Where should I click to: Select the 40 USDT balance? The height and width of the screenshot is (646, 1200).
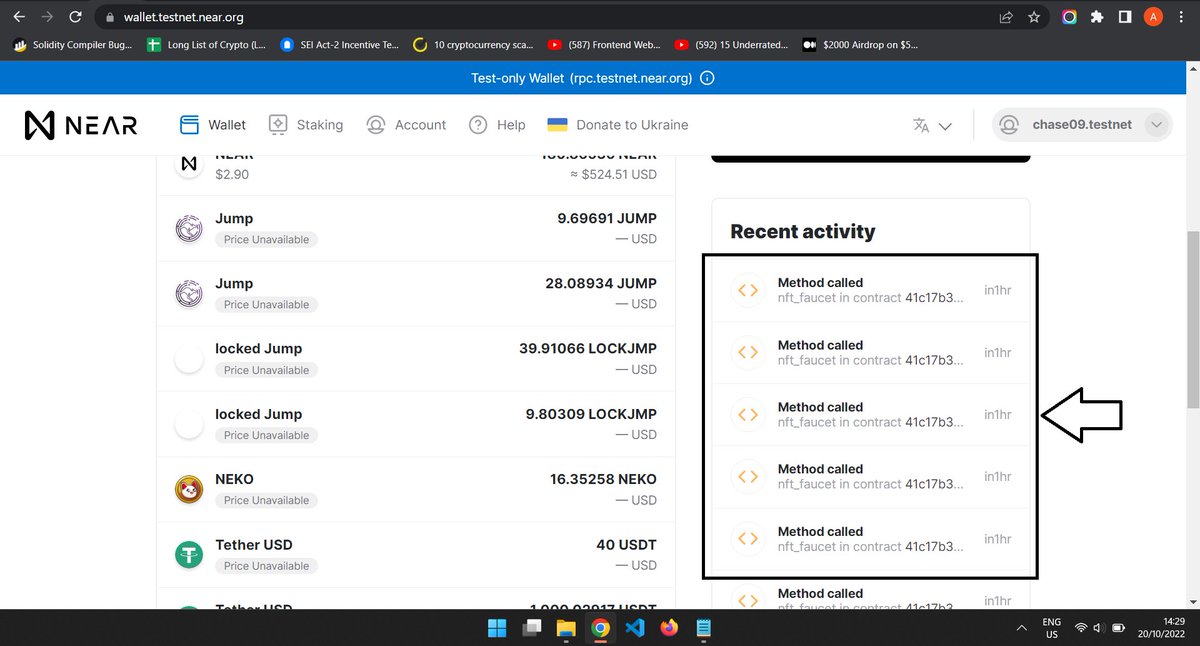(x=626, y=545)
